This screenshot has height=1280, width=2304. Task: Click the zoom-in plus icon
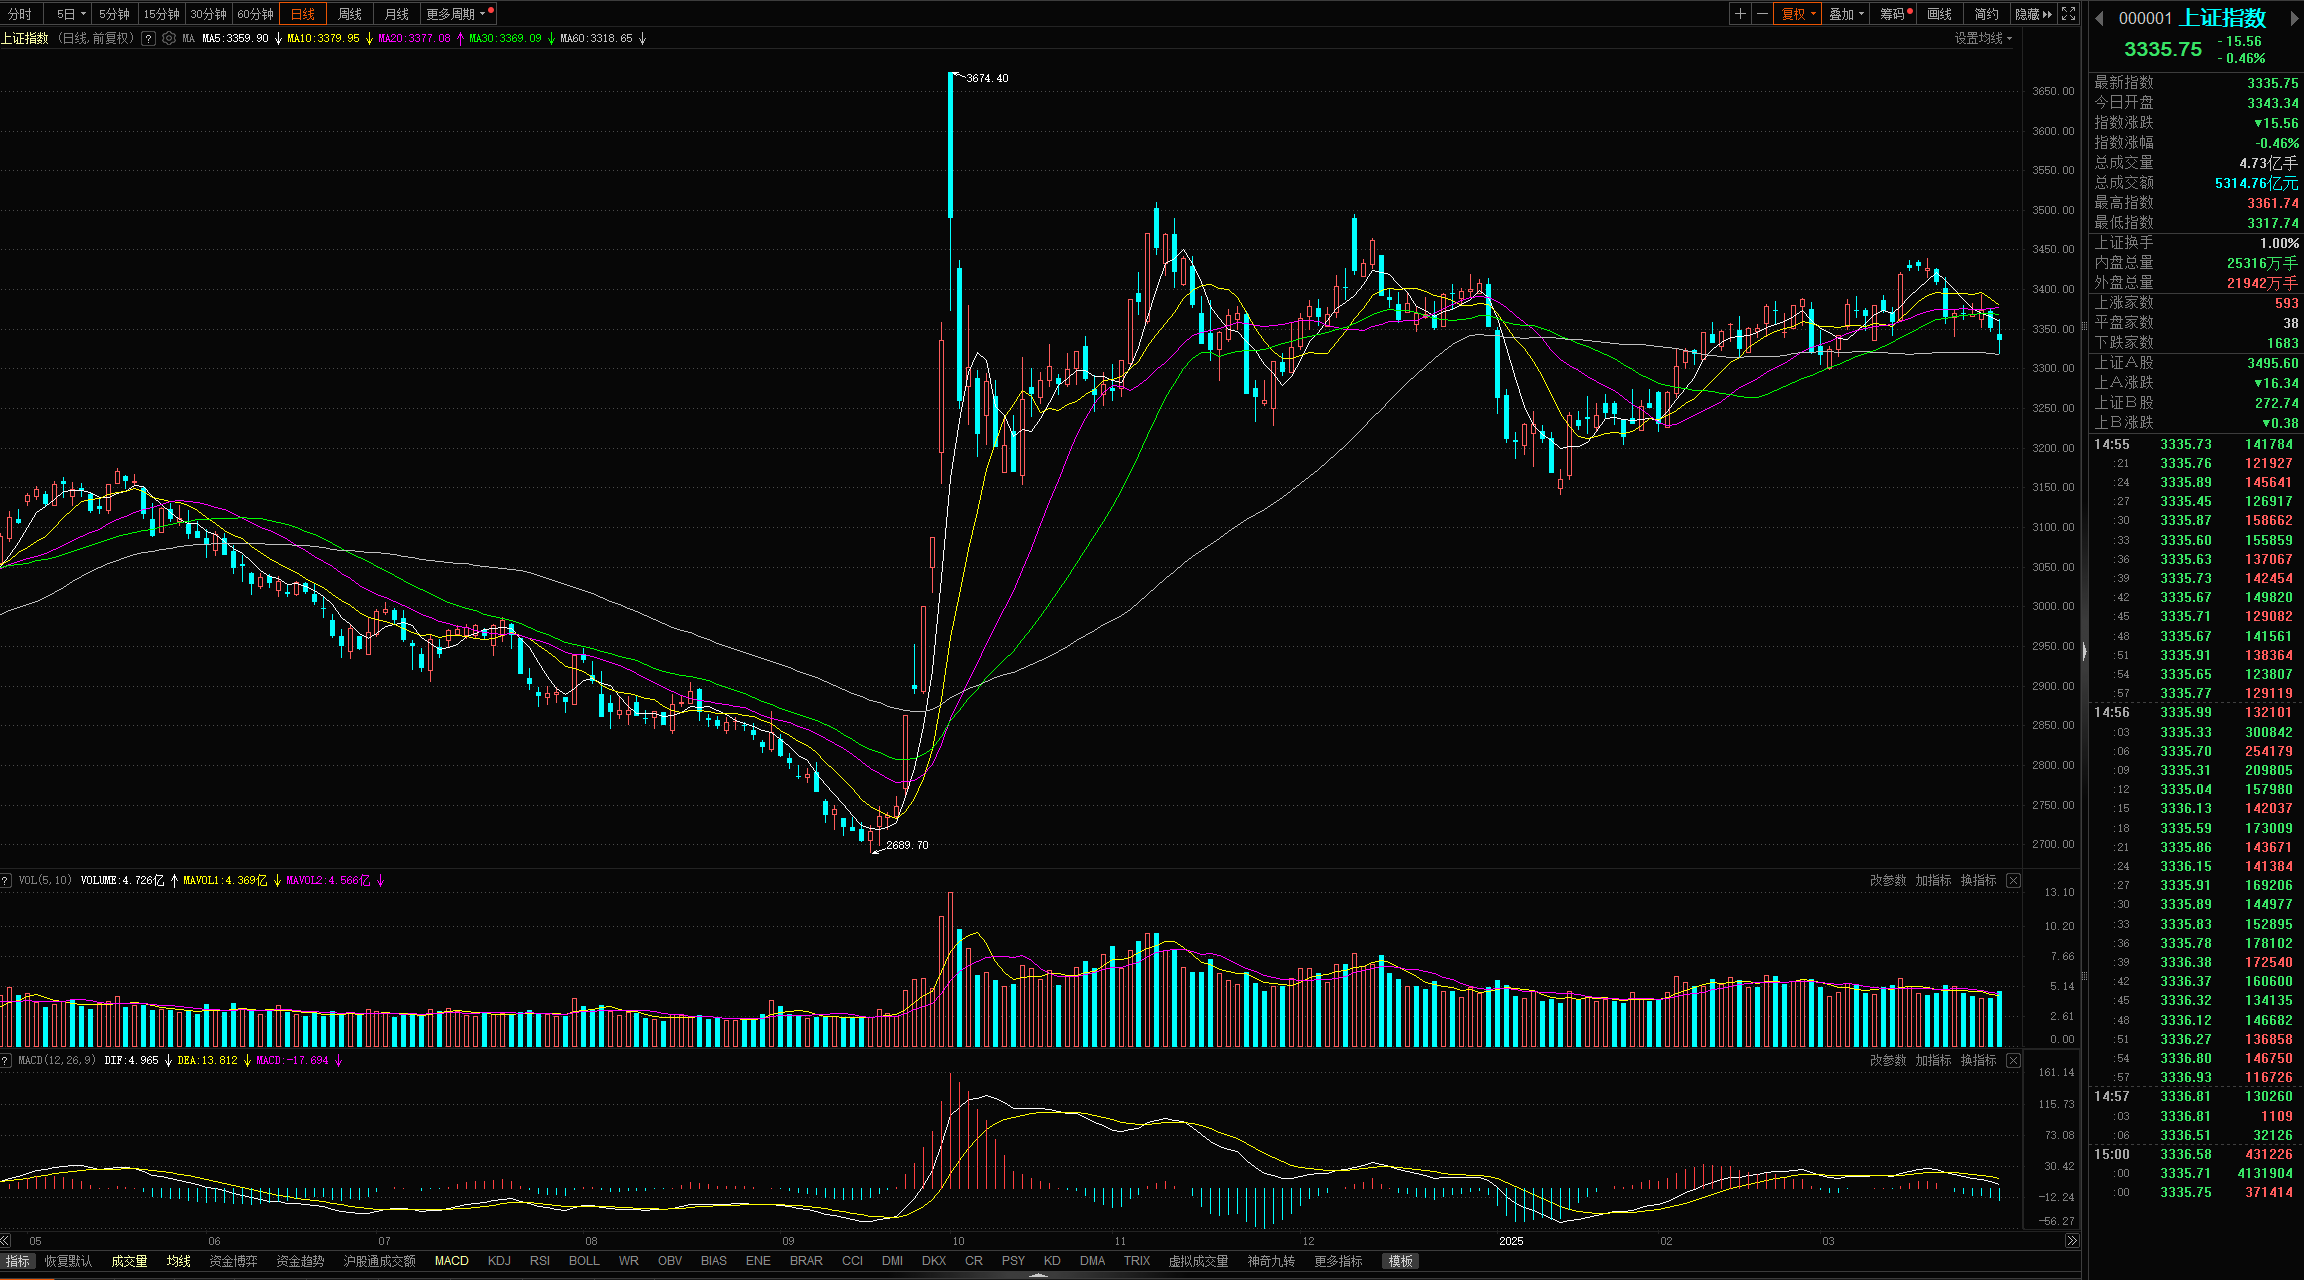tap(1741, 14)
